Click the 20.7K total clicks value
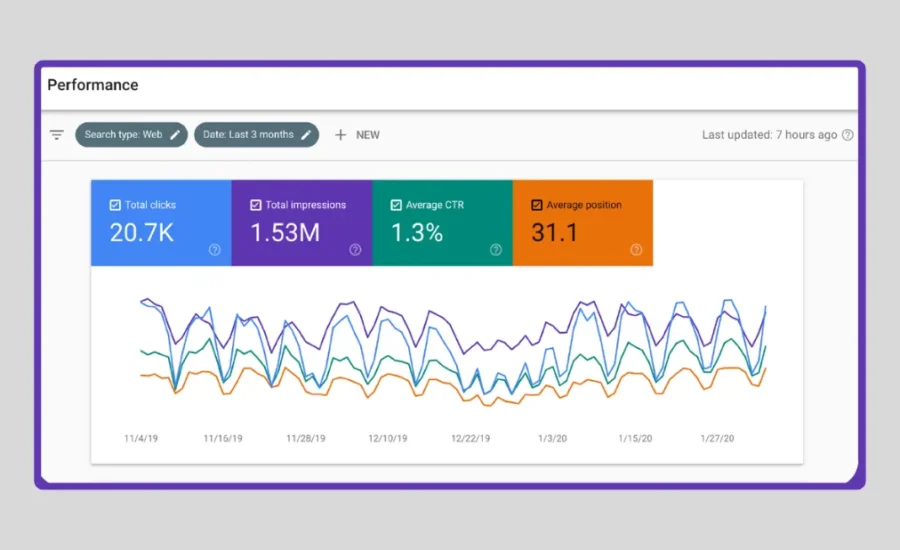Screen dimensions: 900x550 coord(143,233)
